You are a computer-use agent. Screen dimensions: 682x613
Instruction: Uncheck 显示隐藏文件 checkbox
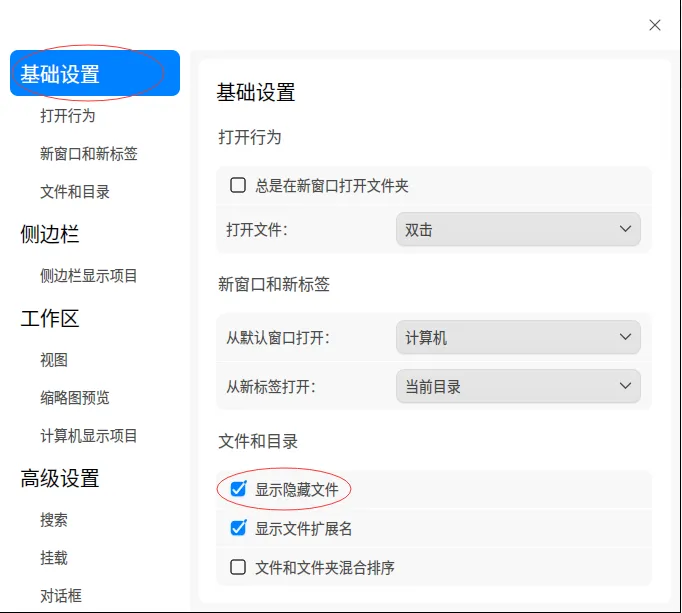tap(238, 490)
